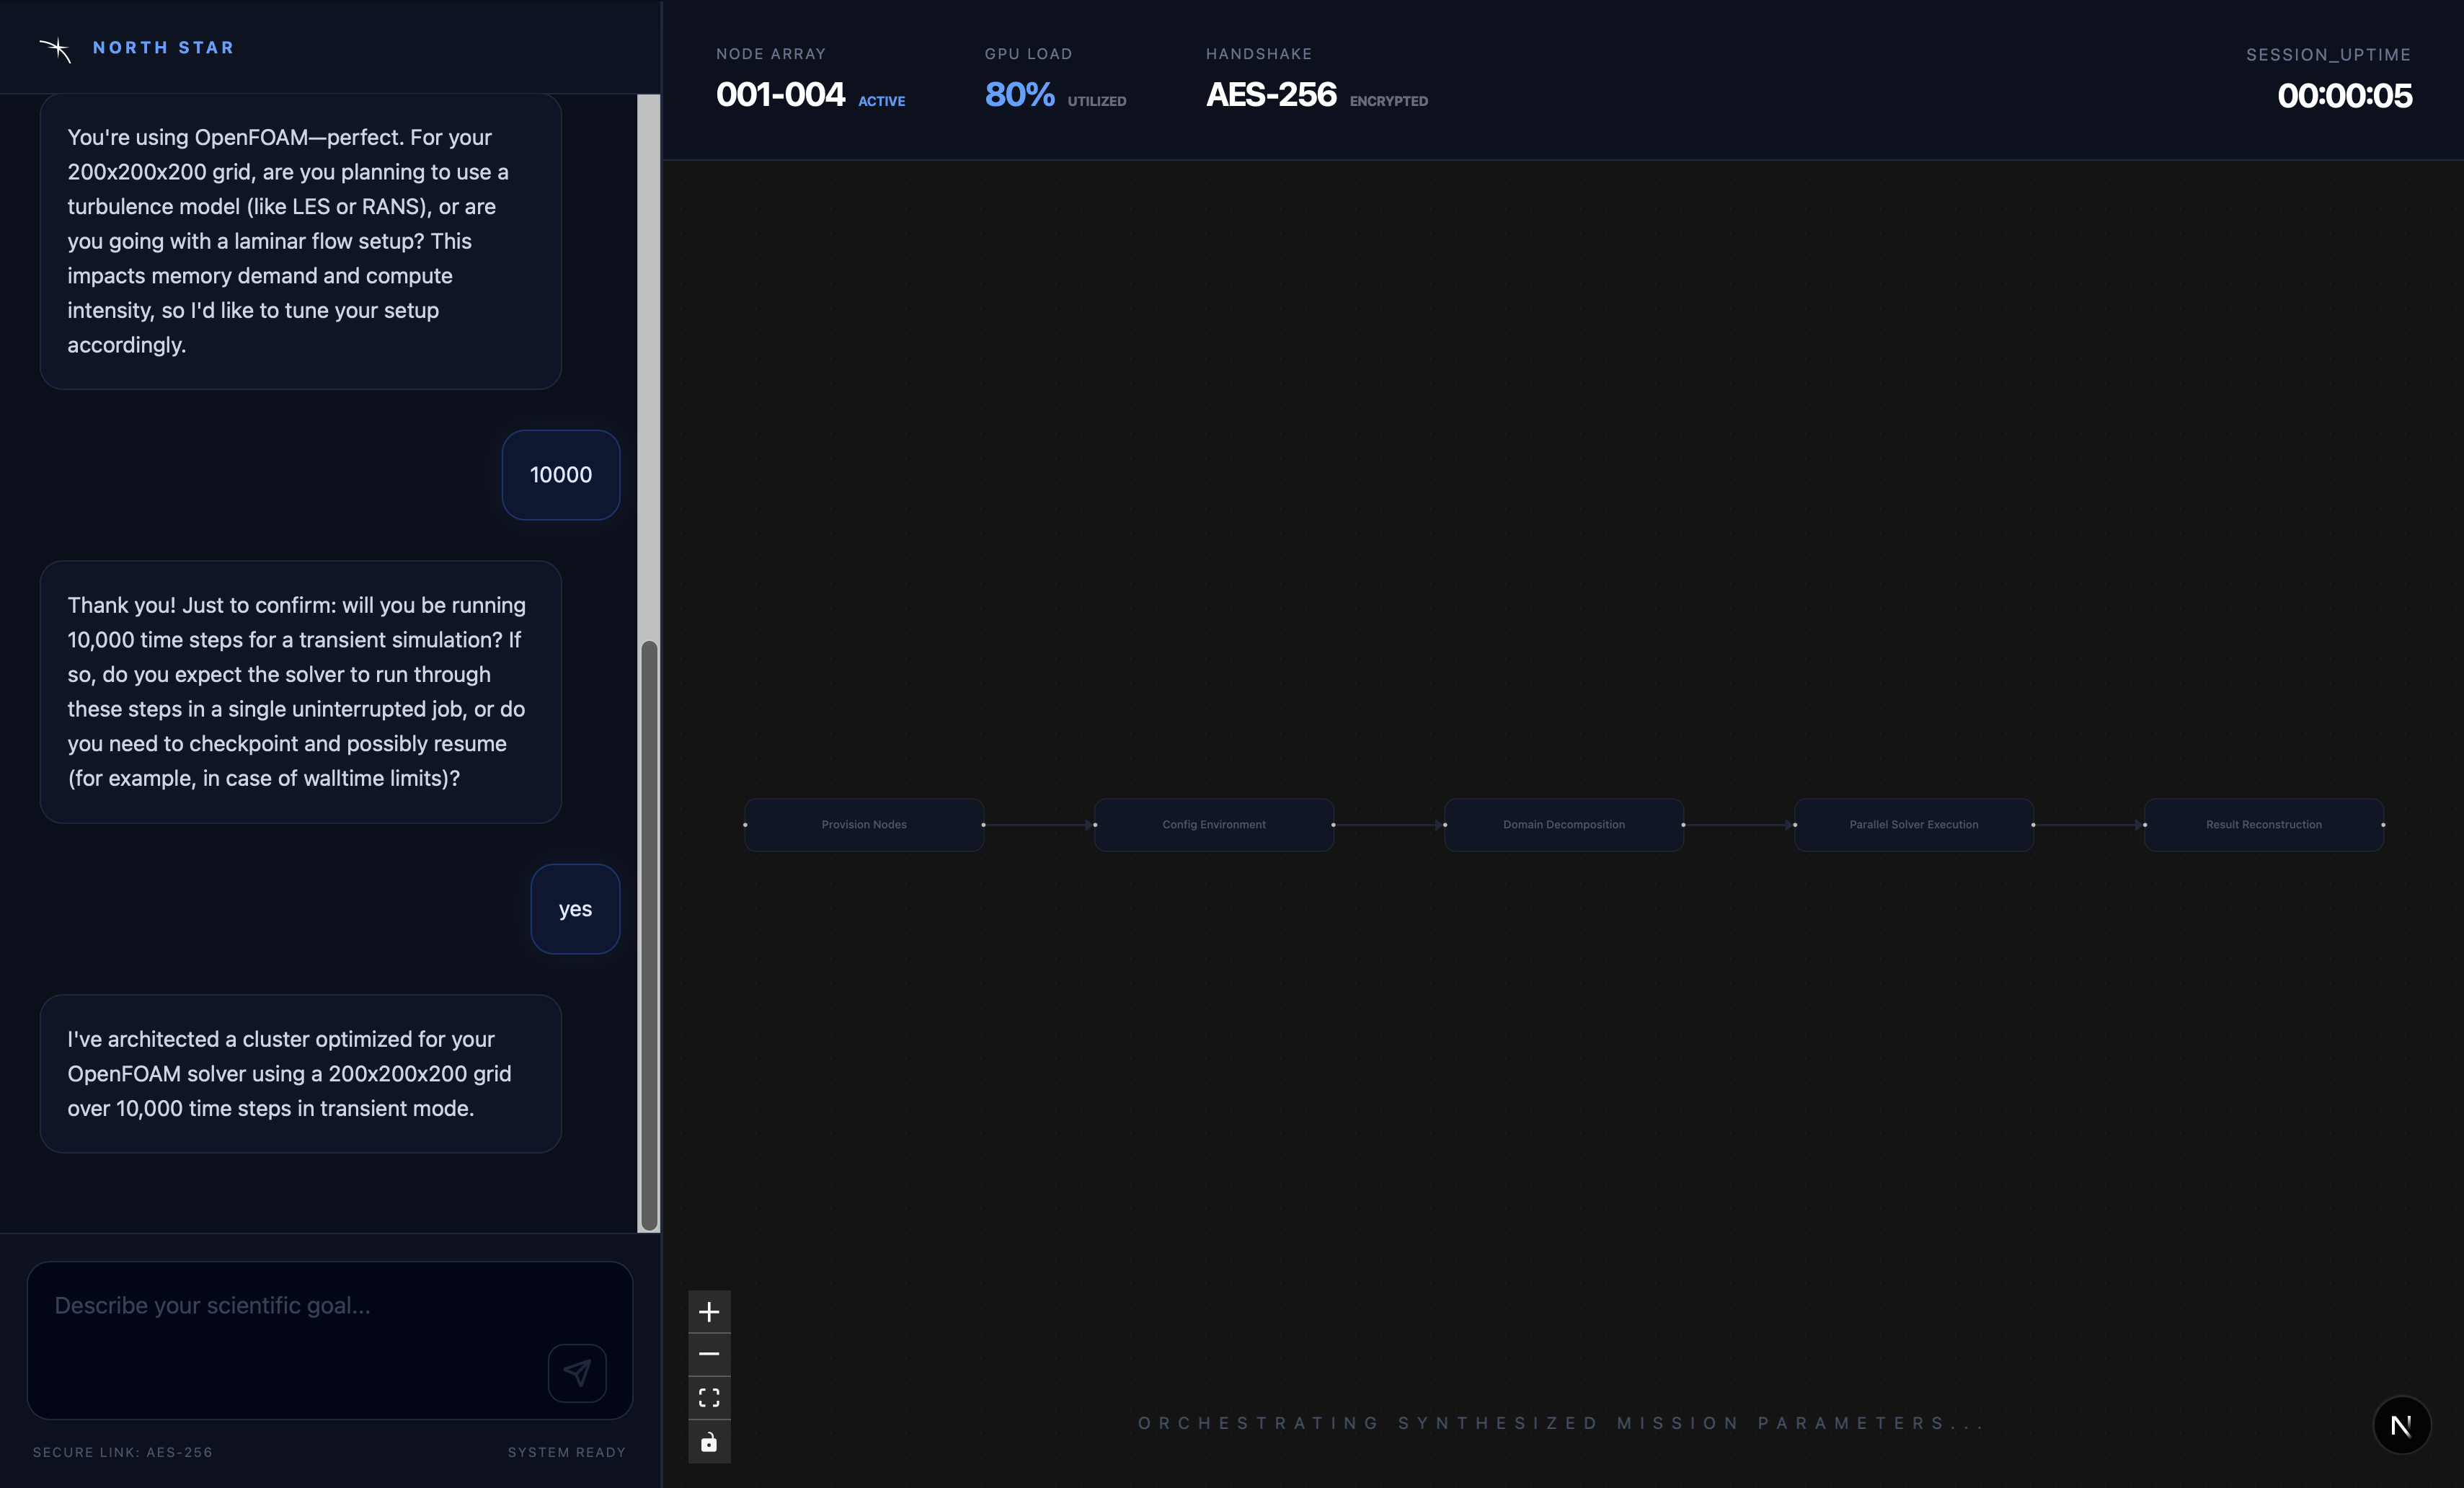Click the Result Reconstruction node

(x=2263, y=824)
